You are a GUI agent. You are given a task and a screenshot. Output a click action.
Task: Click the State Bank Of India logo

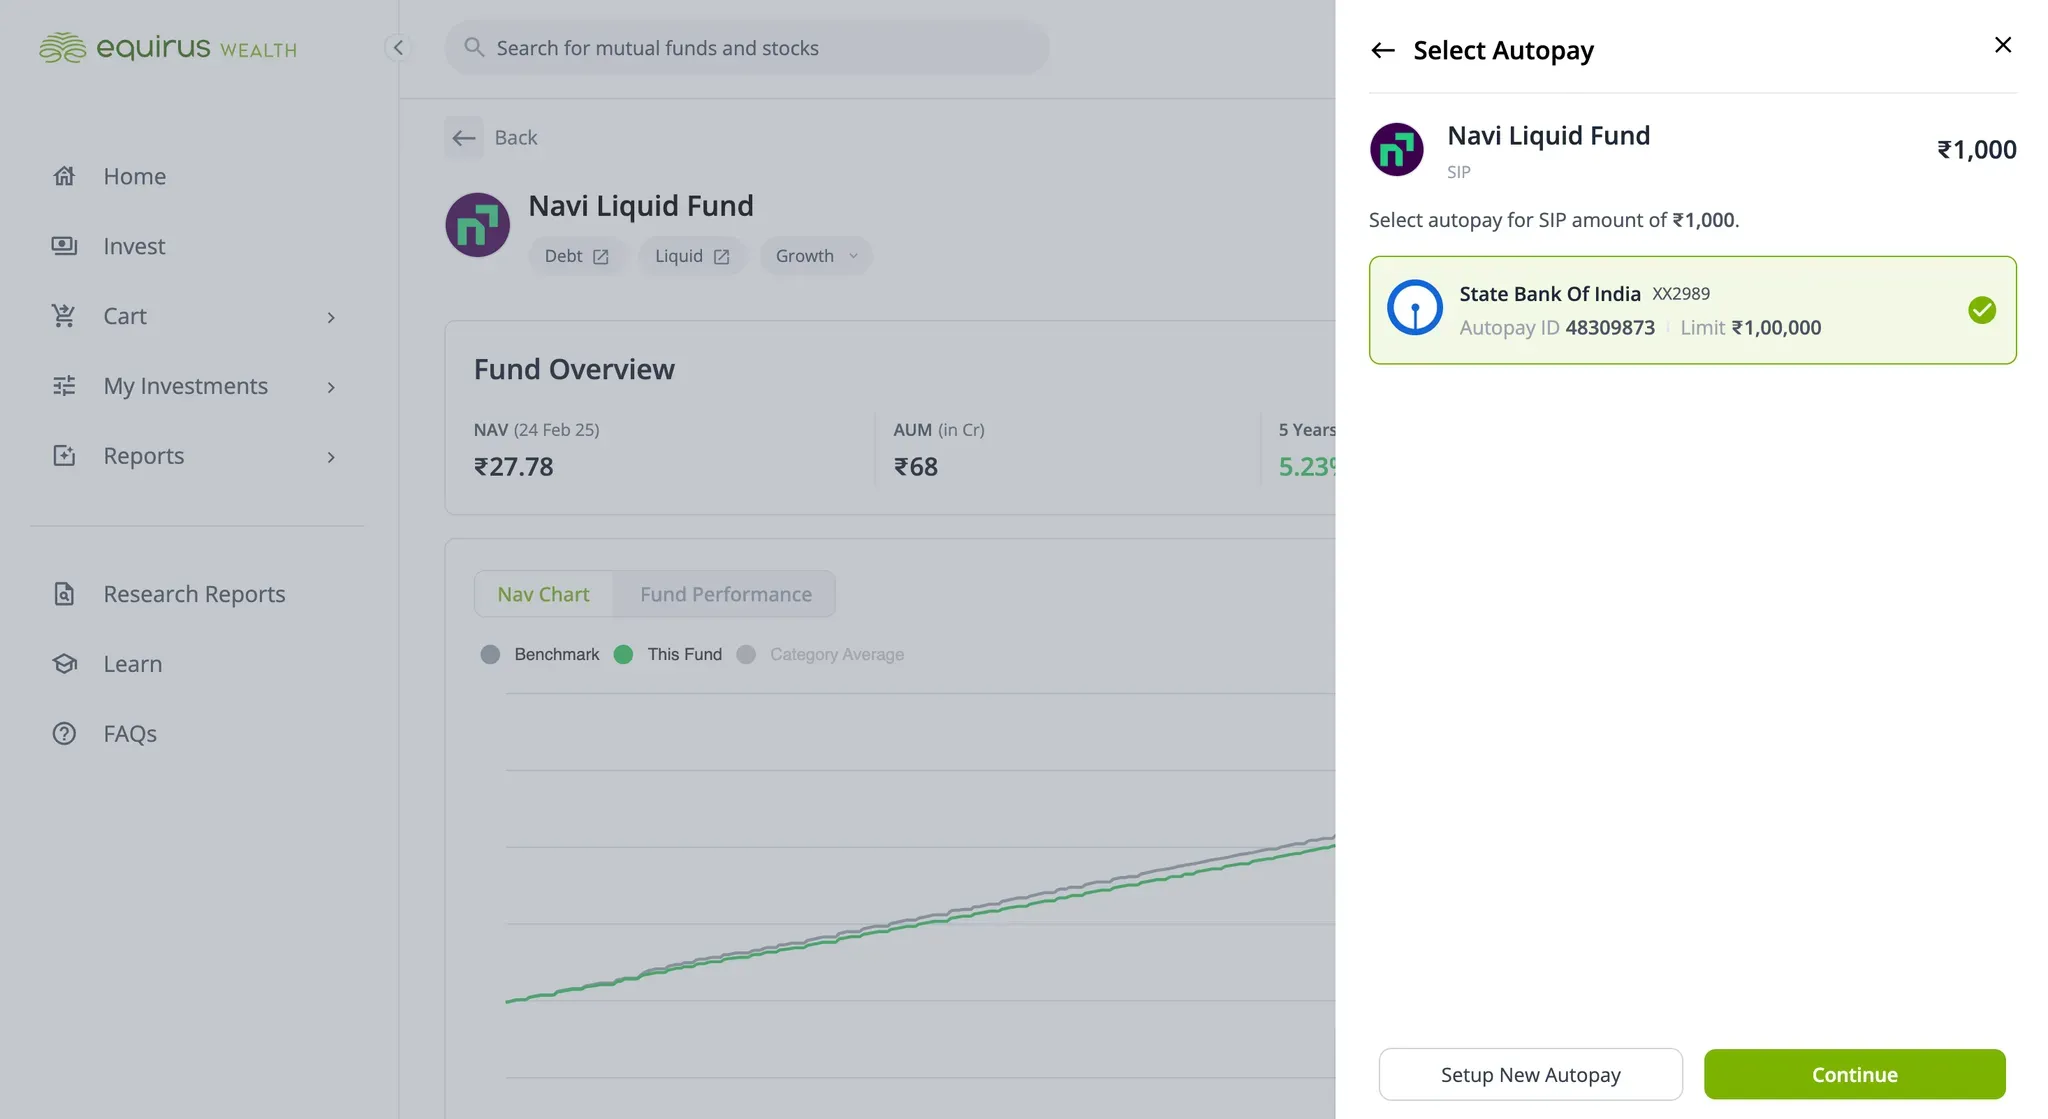coord(1414,308)
